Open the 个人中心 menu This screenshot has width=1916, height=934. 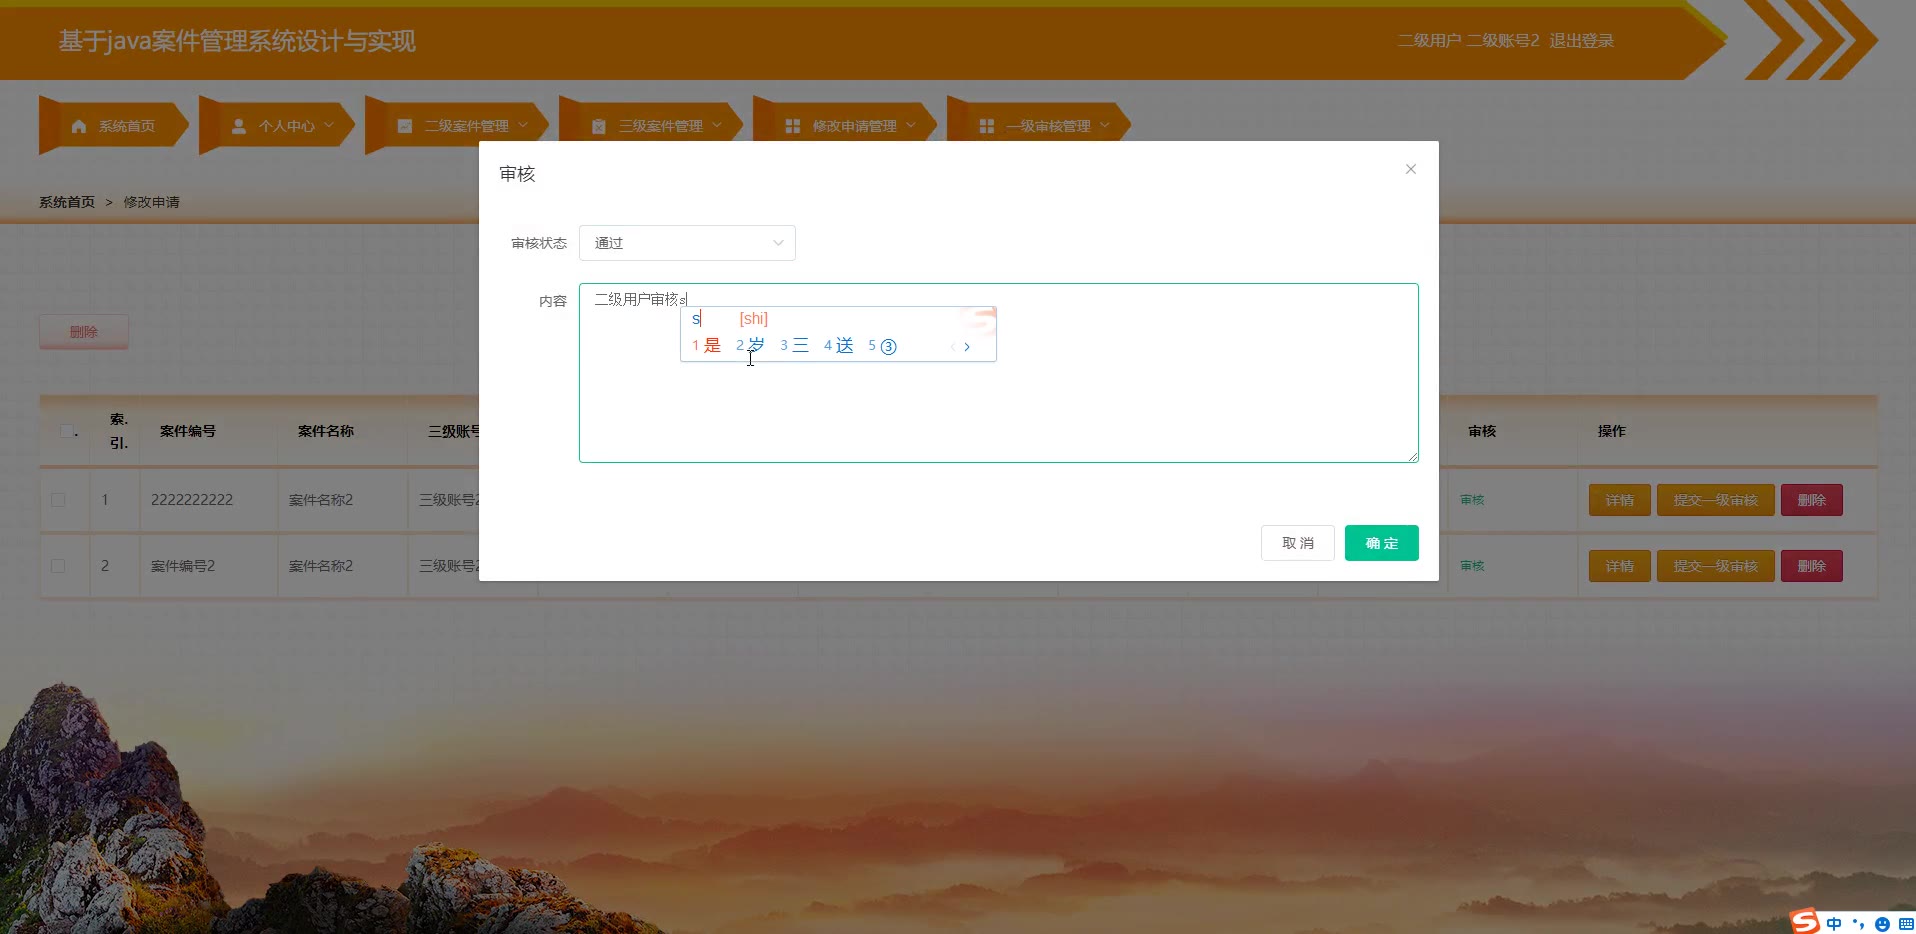click(x=277, y=126)
